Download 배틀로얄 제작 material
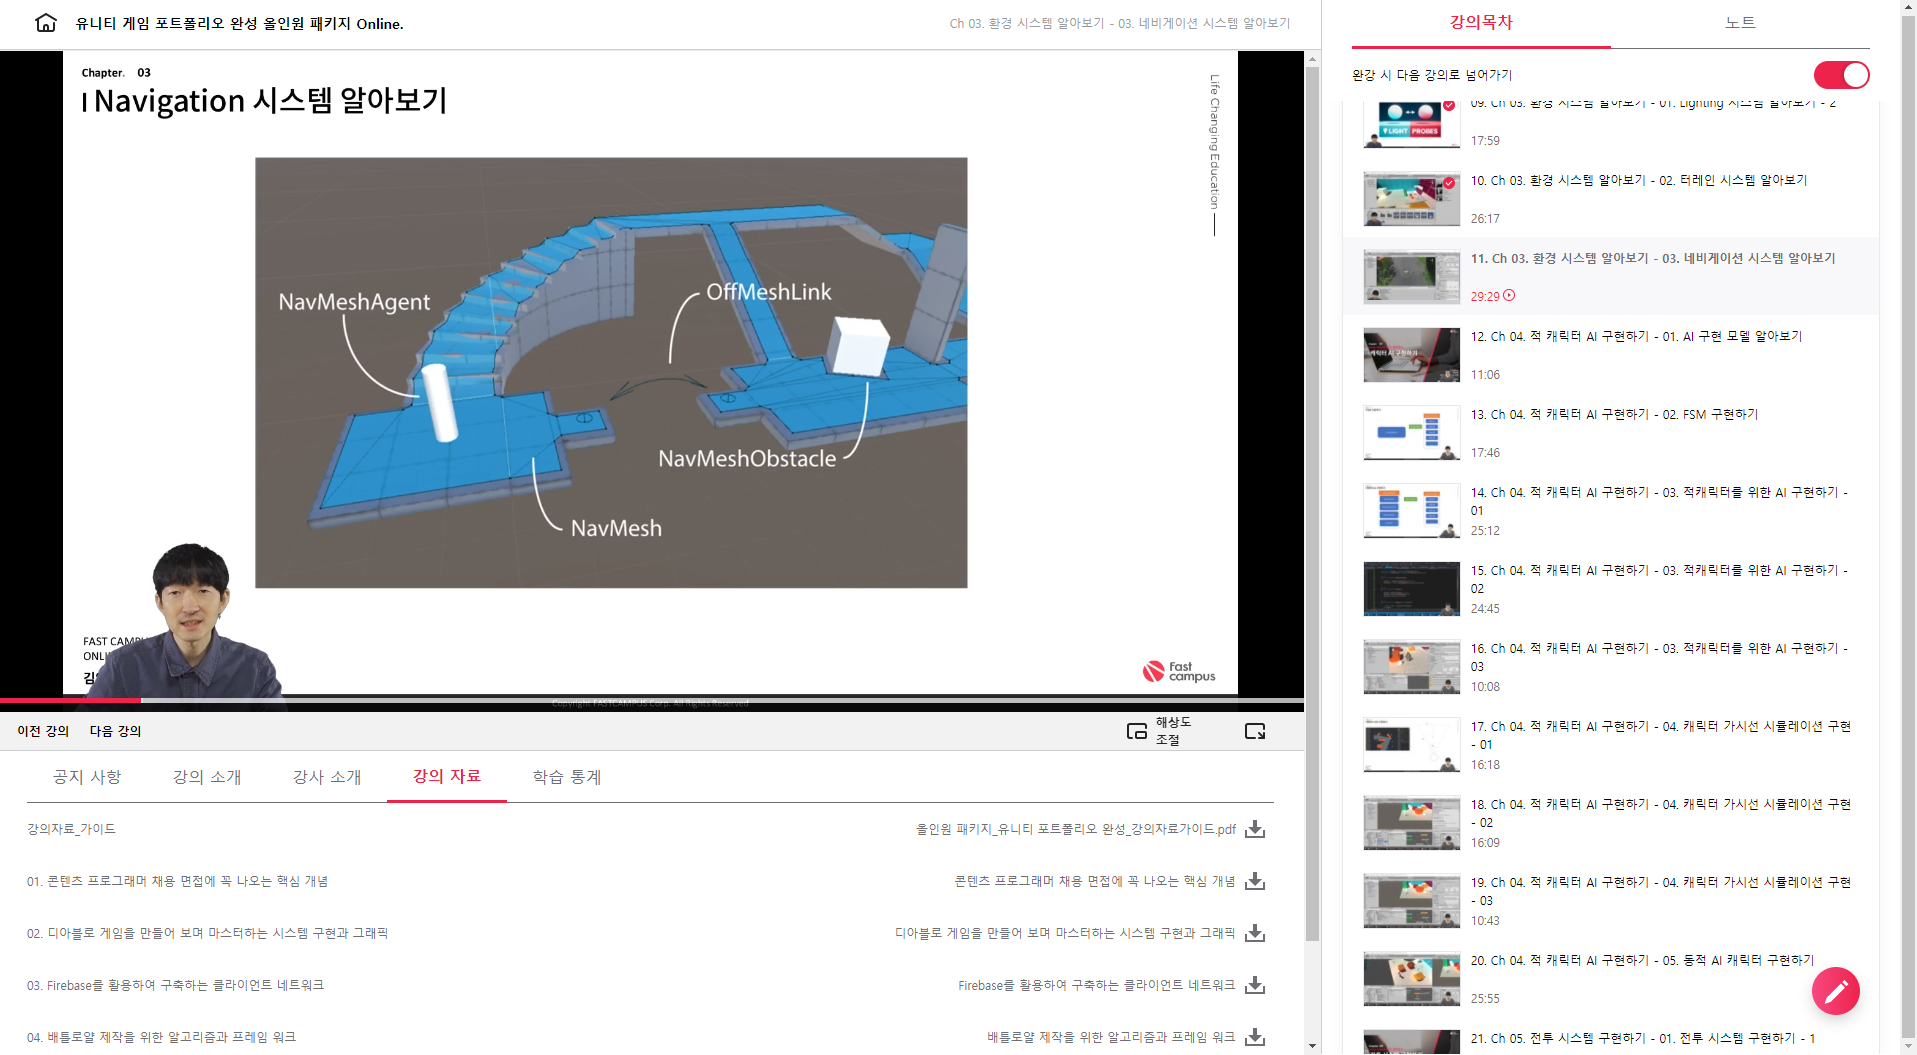 tap(1255, 1037)
